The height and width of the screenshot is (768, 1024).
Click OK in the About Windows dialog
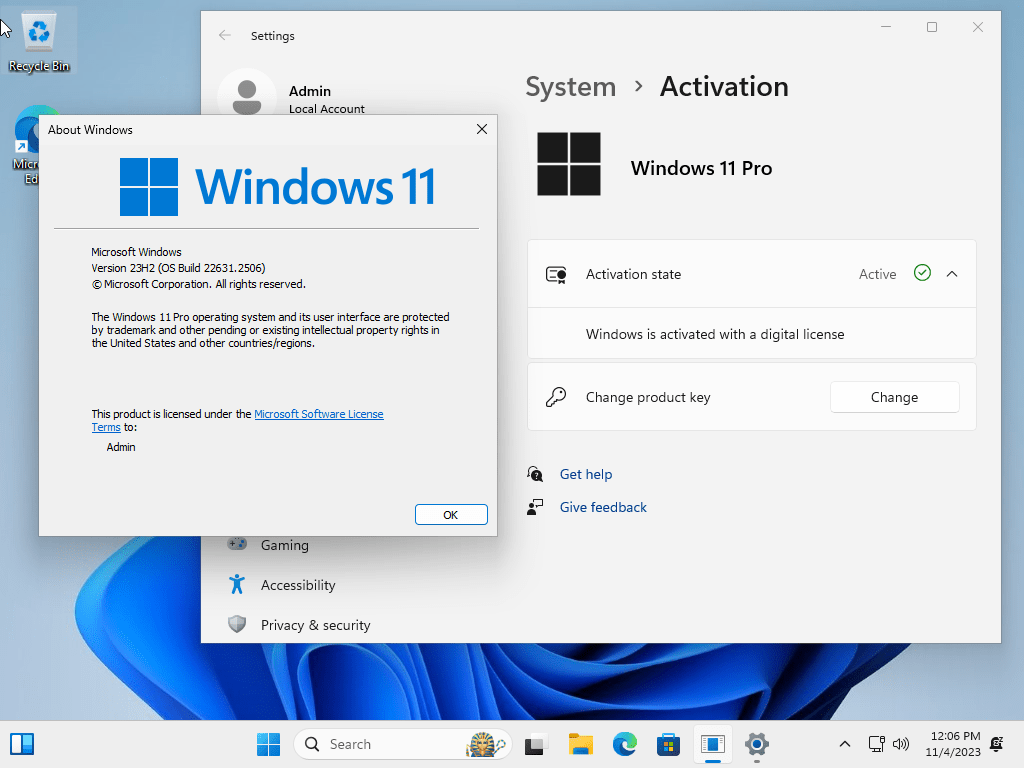[451, 514]
